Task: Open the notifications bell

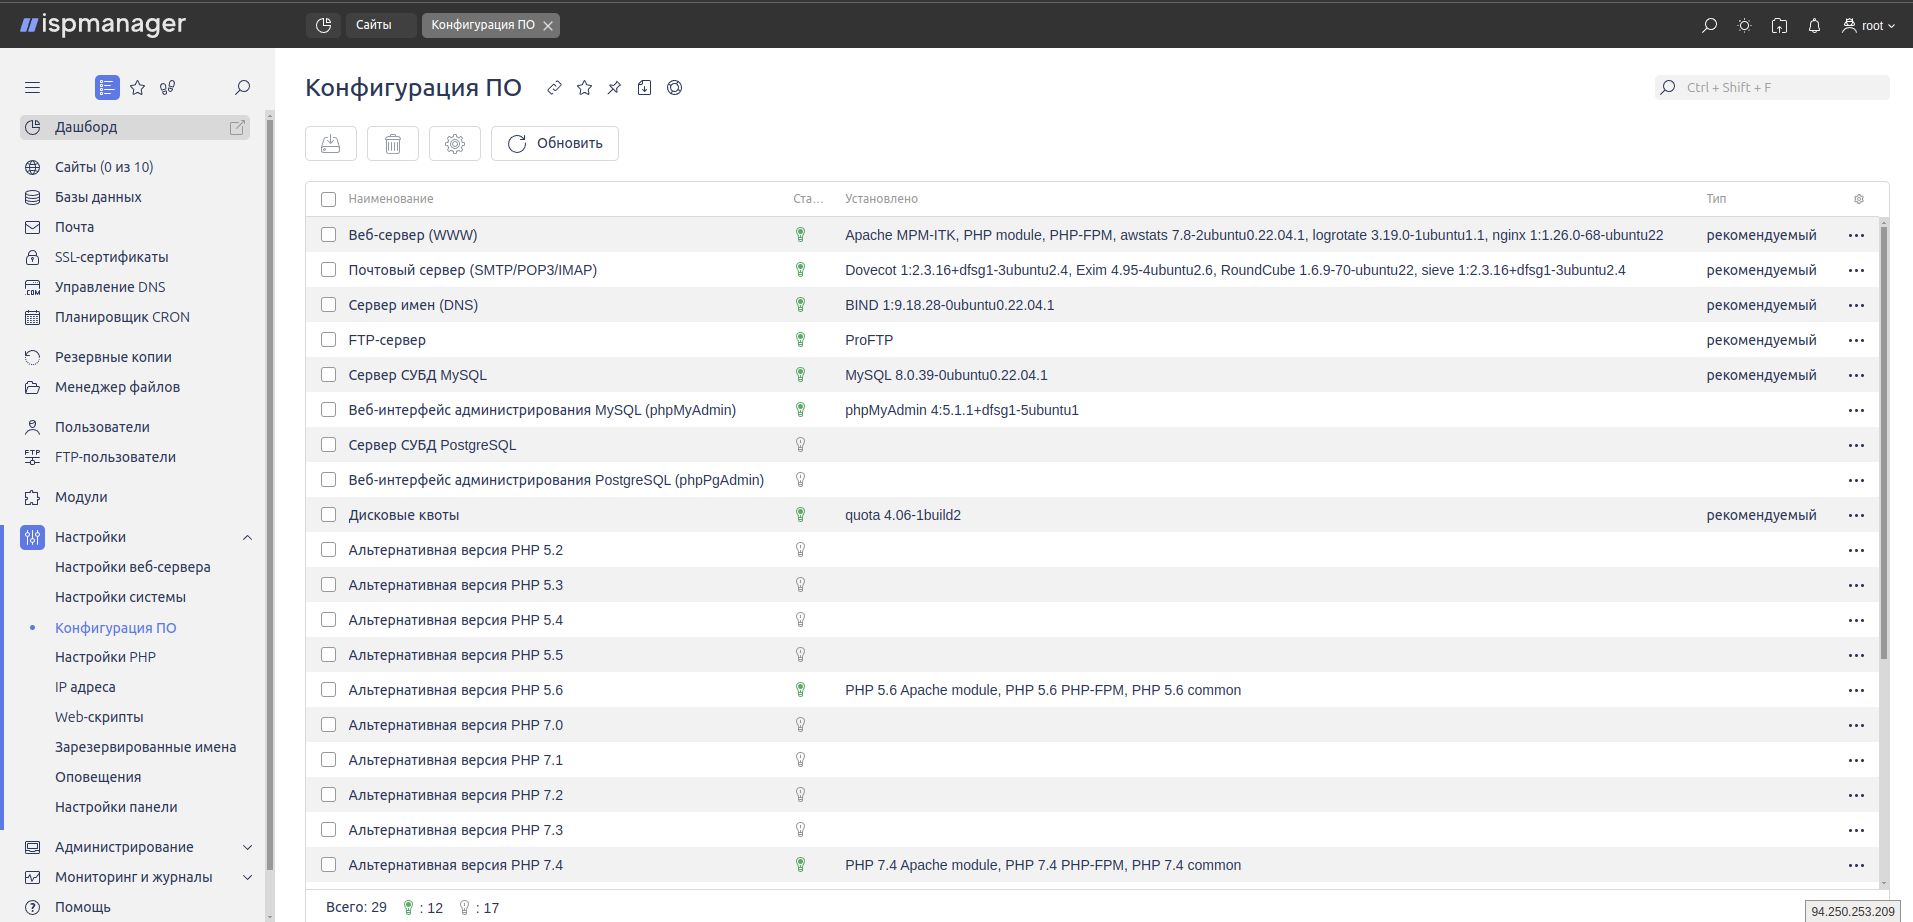Action: coord(1814,25)
